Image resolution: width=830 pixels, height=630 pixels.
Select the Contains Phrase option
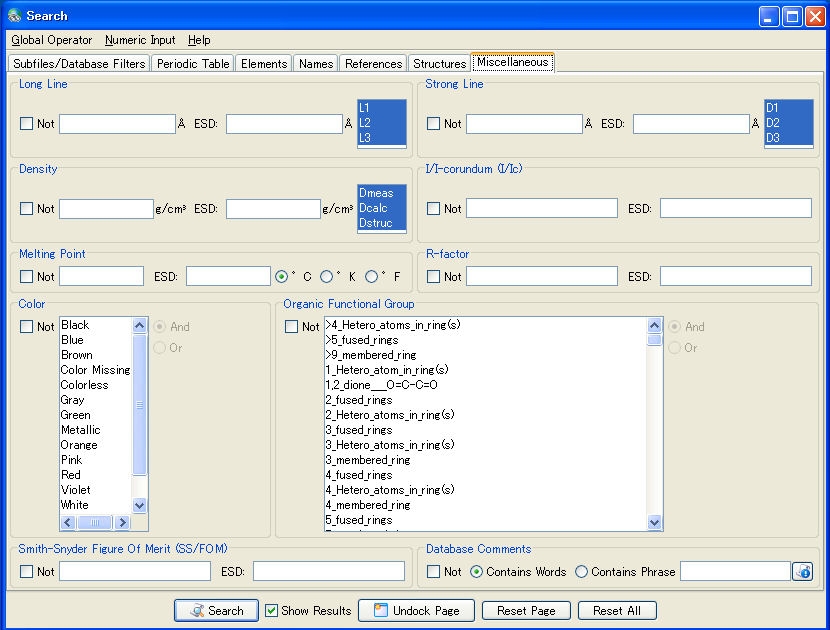click(x=581, y=572)
